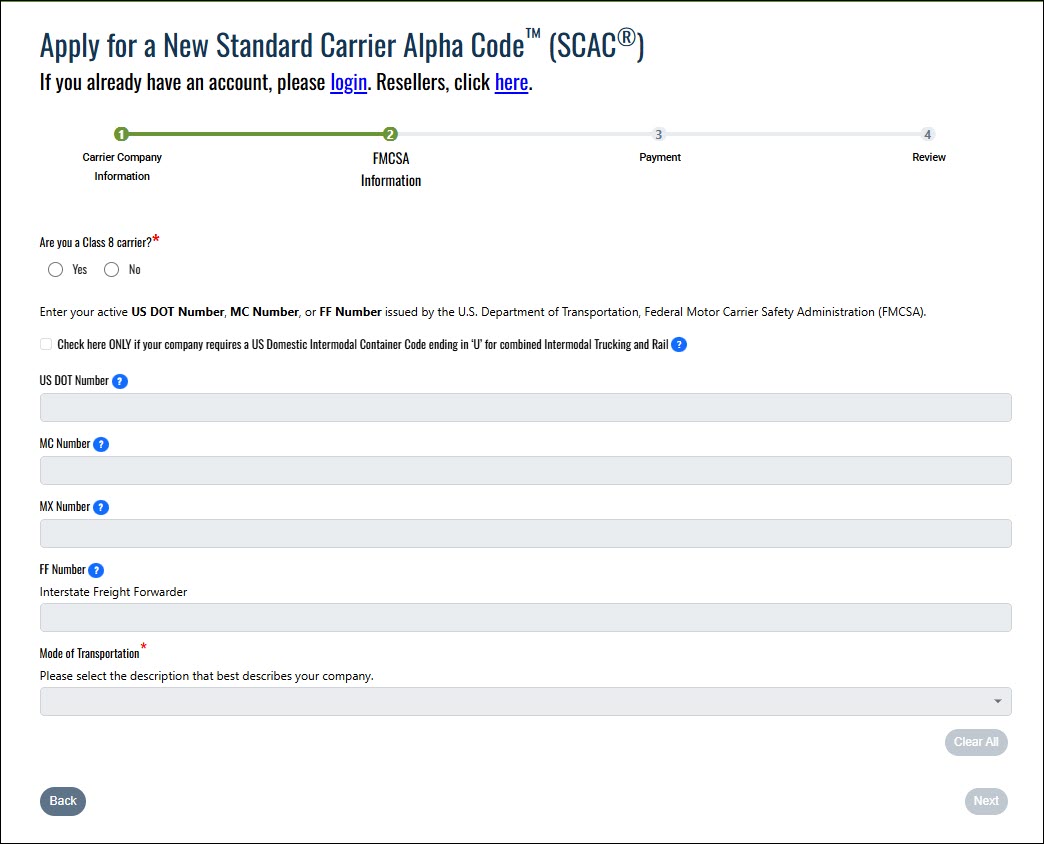Select Yes for Class 8 carrier
Screen dimensions: 1044x844
(x=56, y=269)
